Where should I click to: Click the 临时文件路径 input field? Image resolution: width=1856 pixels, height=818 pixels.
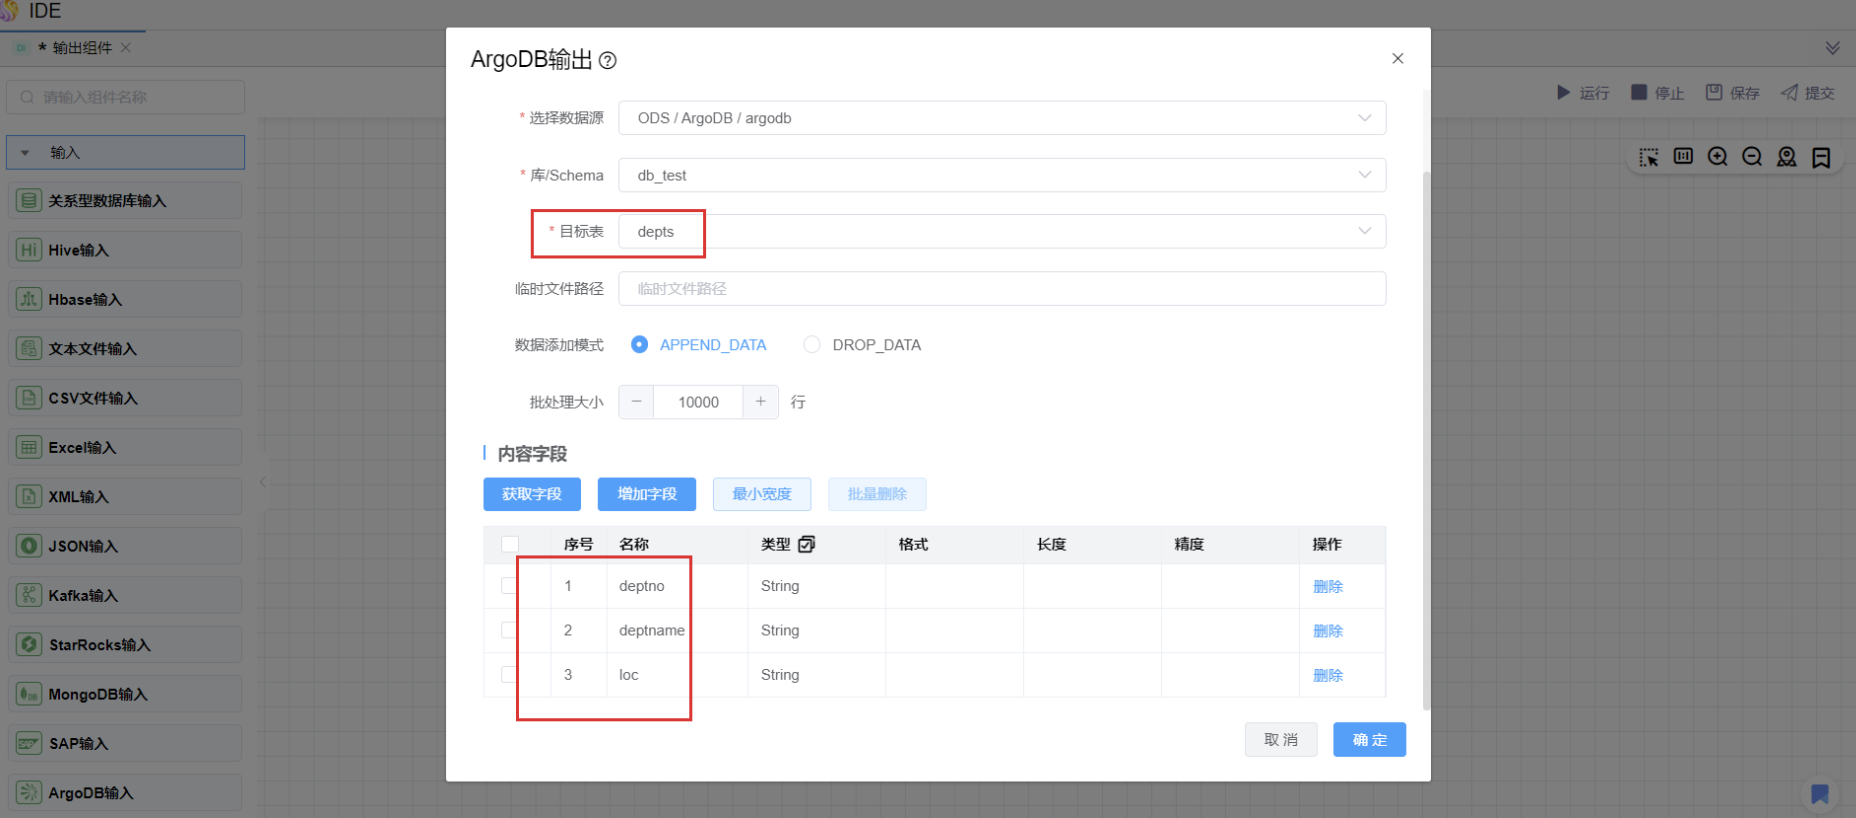tap(1001, 289)
